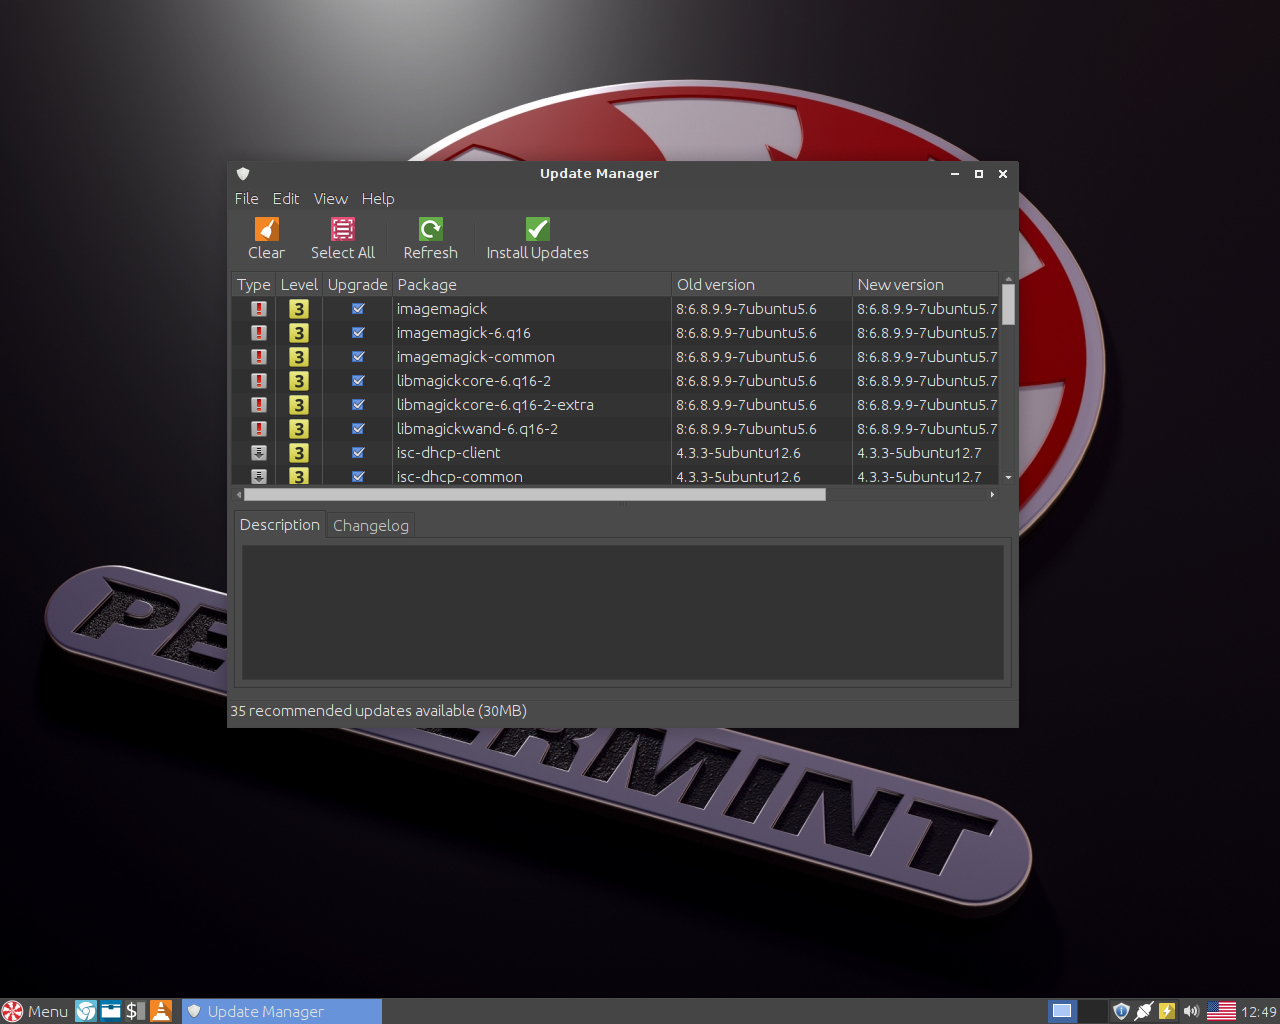Open the Help menu
1280x1024 pixels.
(378, 199)
